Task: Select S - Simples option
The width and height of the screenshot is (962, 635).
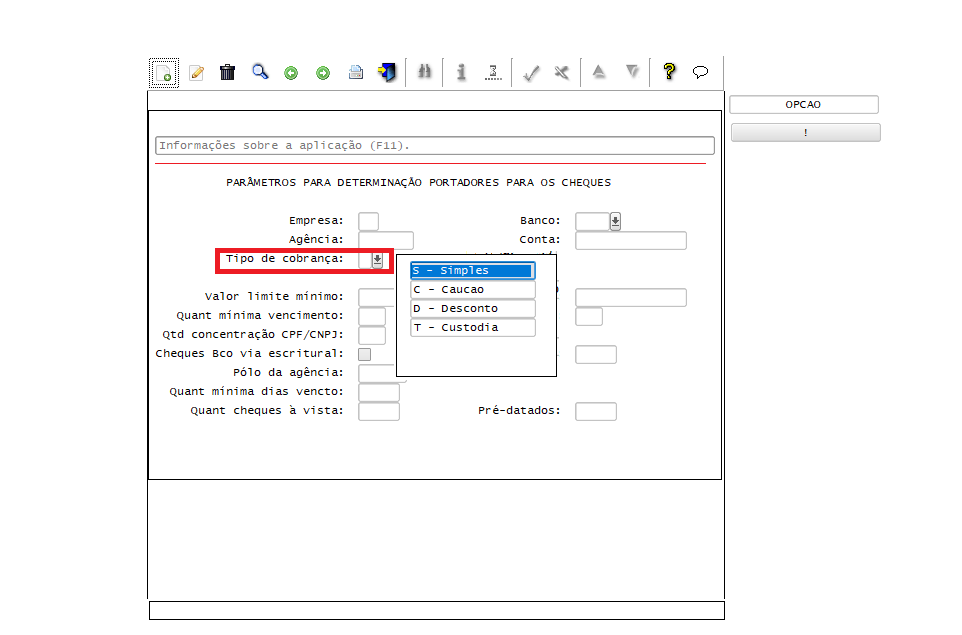Action: (473, 271)
